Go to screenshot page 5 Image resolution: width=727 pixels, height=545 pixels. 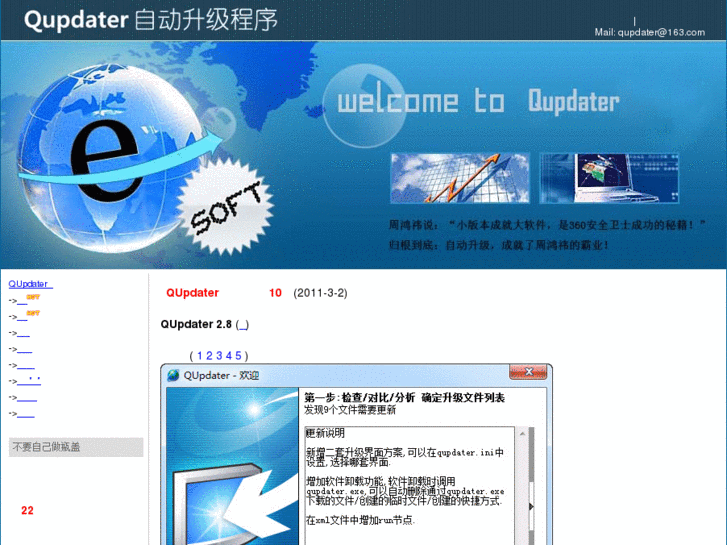pyautogui.click(x=238, y=356)
